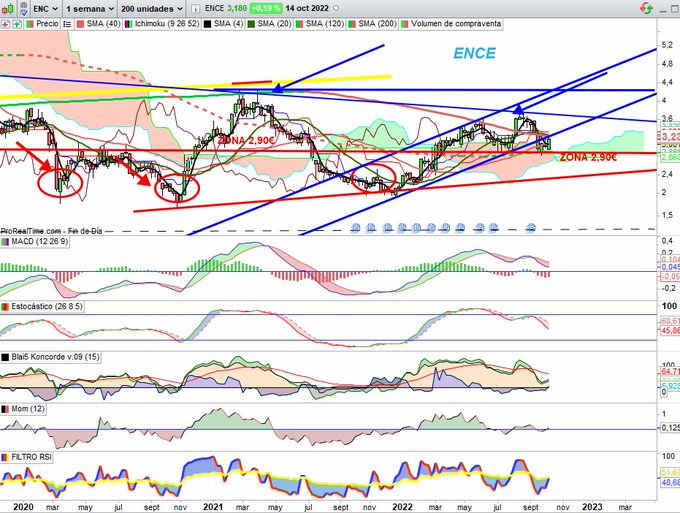The width and height of the screenshot is (680, 513).
Task: Click the first event marker on the price chart
Action: (x=356, y=227)
